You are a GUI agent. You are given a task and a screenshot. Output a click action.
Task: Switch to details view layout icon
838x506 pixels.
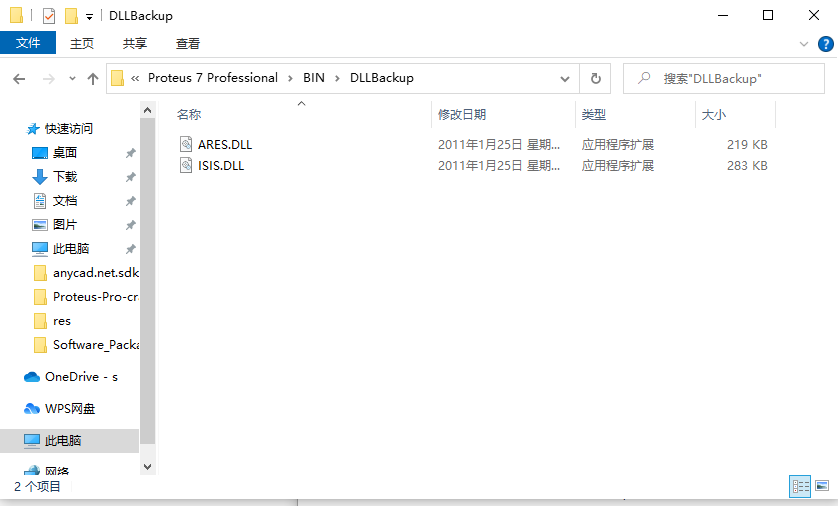(800, 486)
